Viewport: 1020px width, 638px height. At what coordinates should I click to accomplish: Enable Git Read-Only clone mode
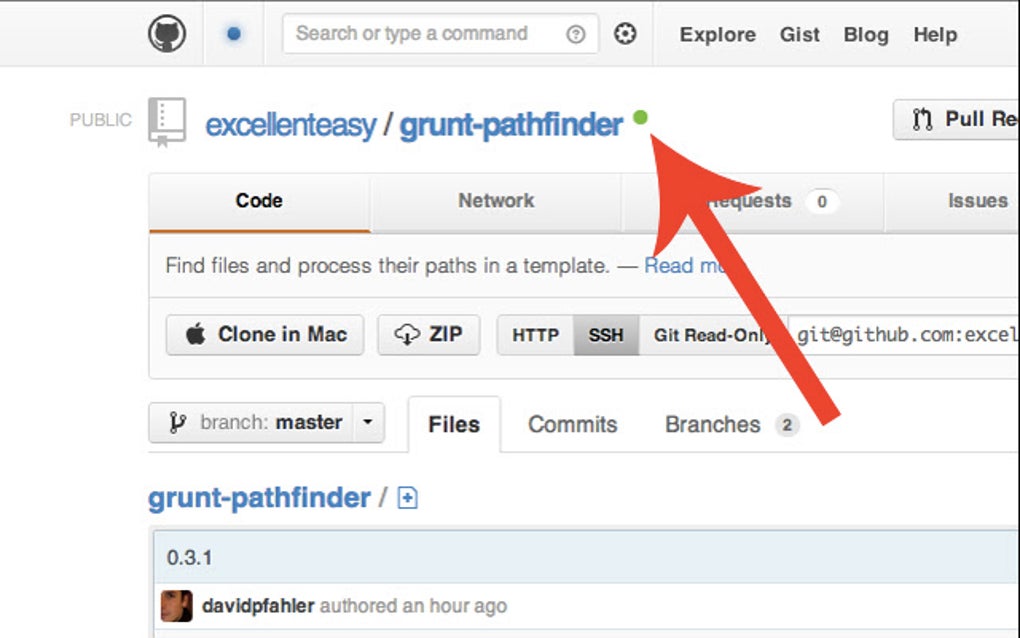pos(714,335)
